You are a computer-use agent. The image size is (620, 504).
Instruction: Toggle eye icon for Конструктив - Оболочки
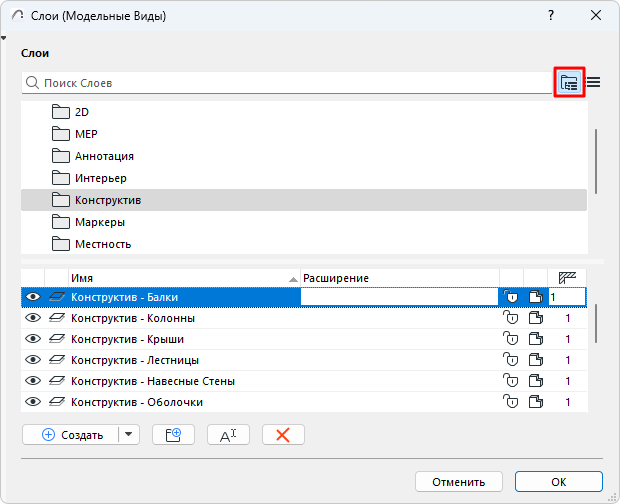(33, 402)
